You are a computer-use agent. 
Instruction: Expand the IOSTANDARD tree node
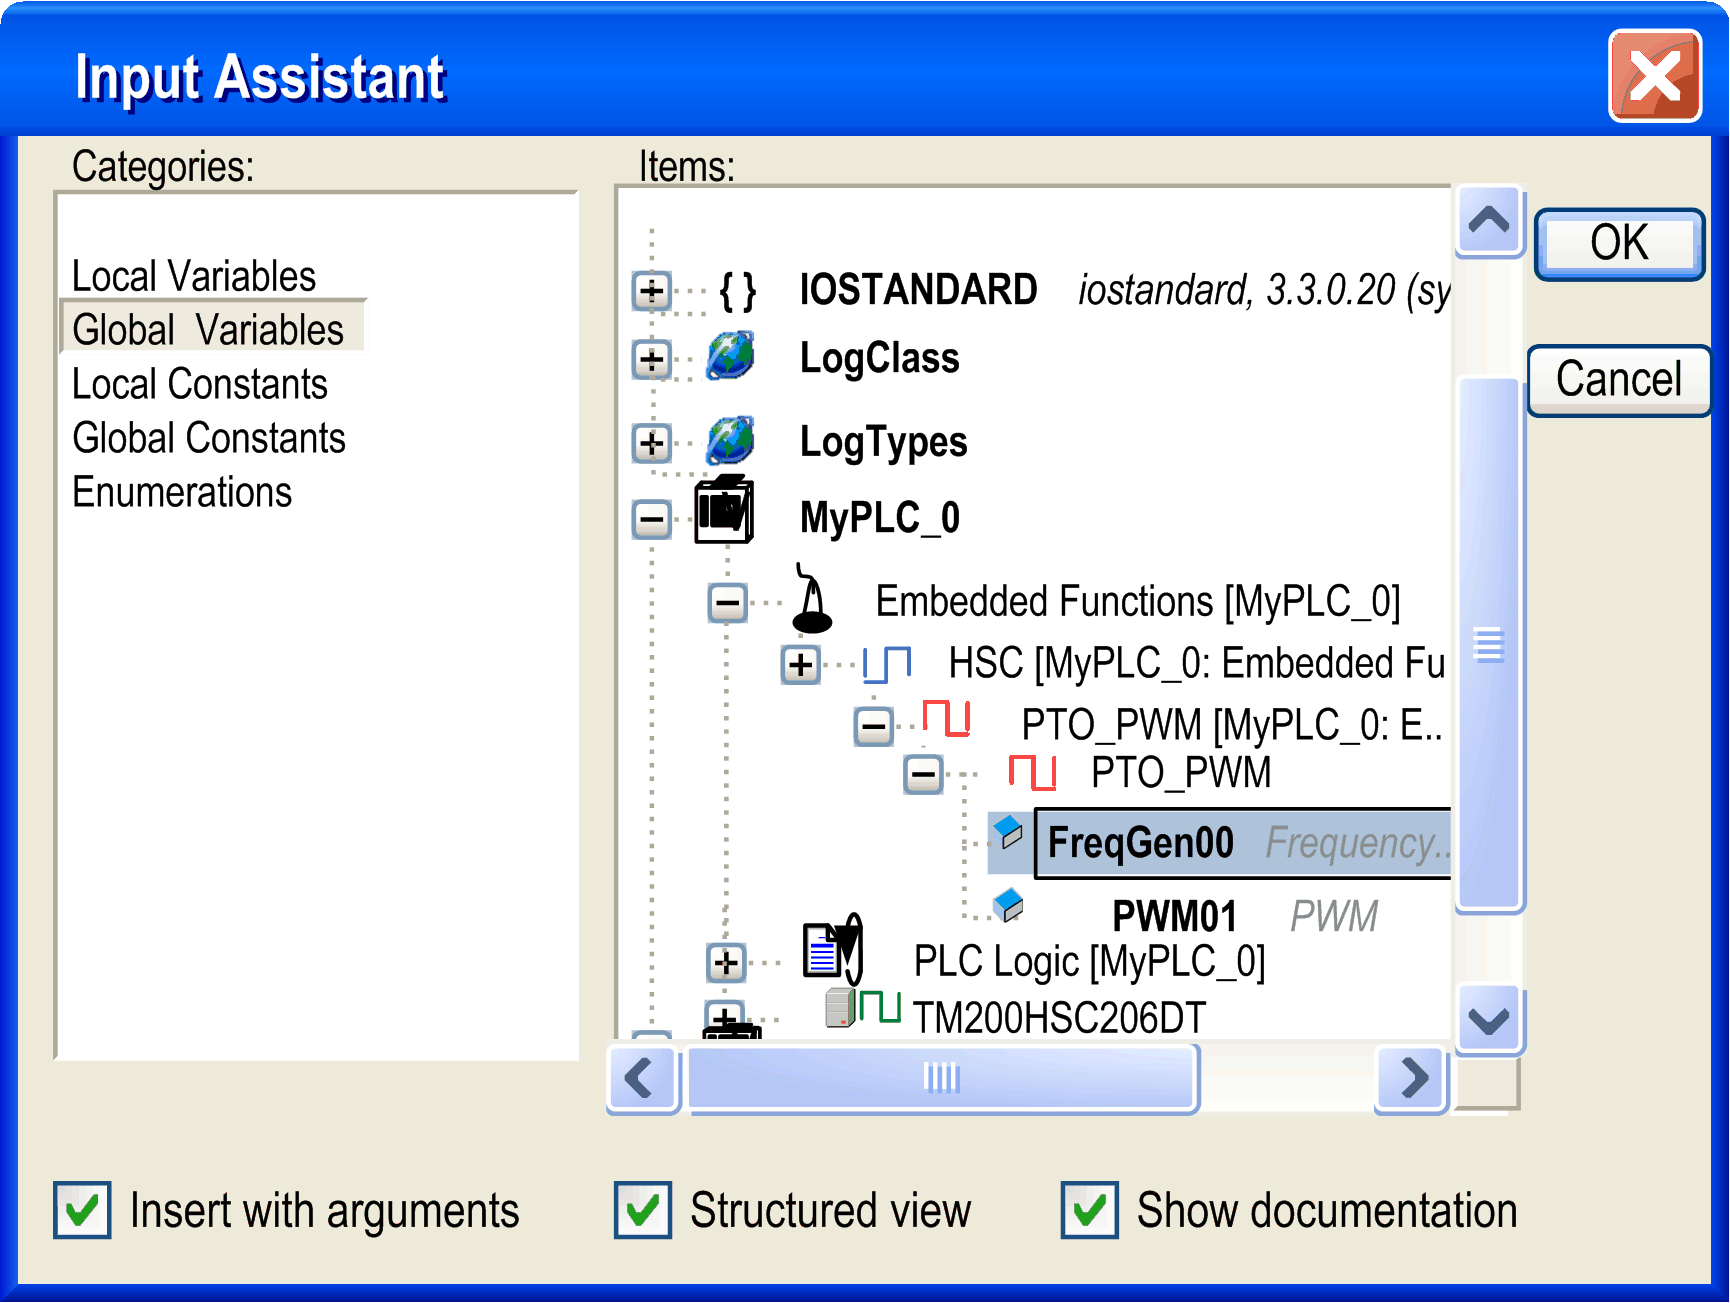652,292
